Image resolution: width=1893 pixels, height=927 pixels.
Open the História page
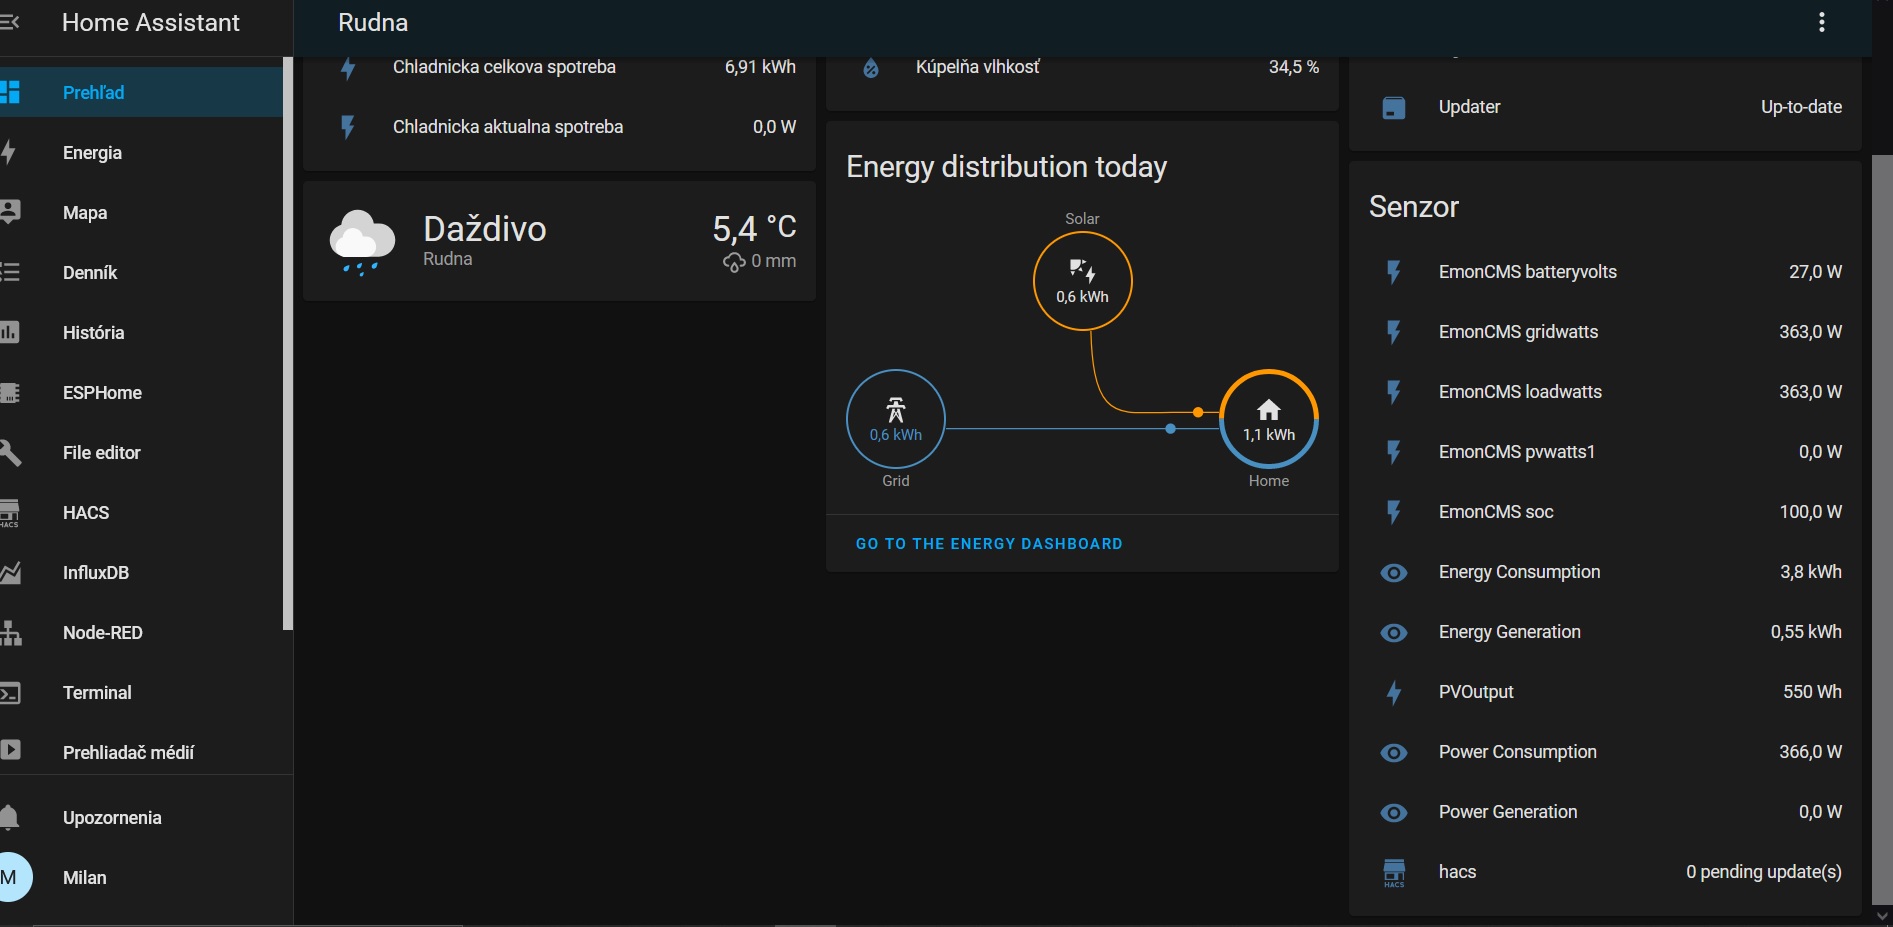click(141, 332)
